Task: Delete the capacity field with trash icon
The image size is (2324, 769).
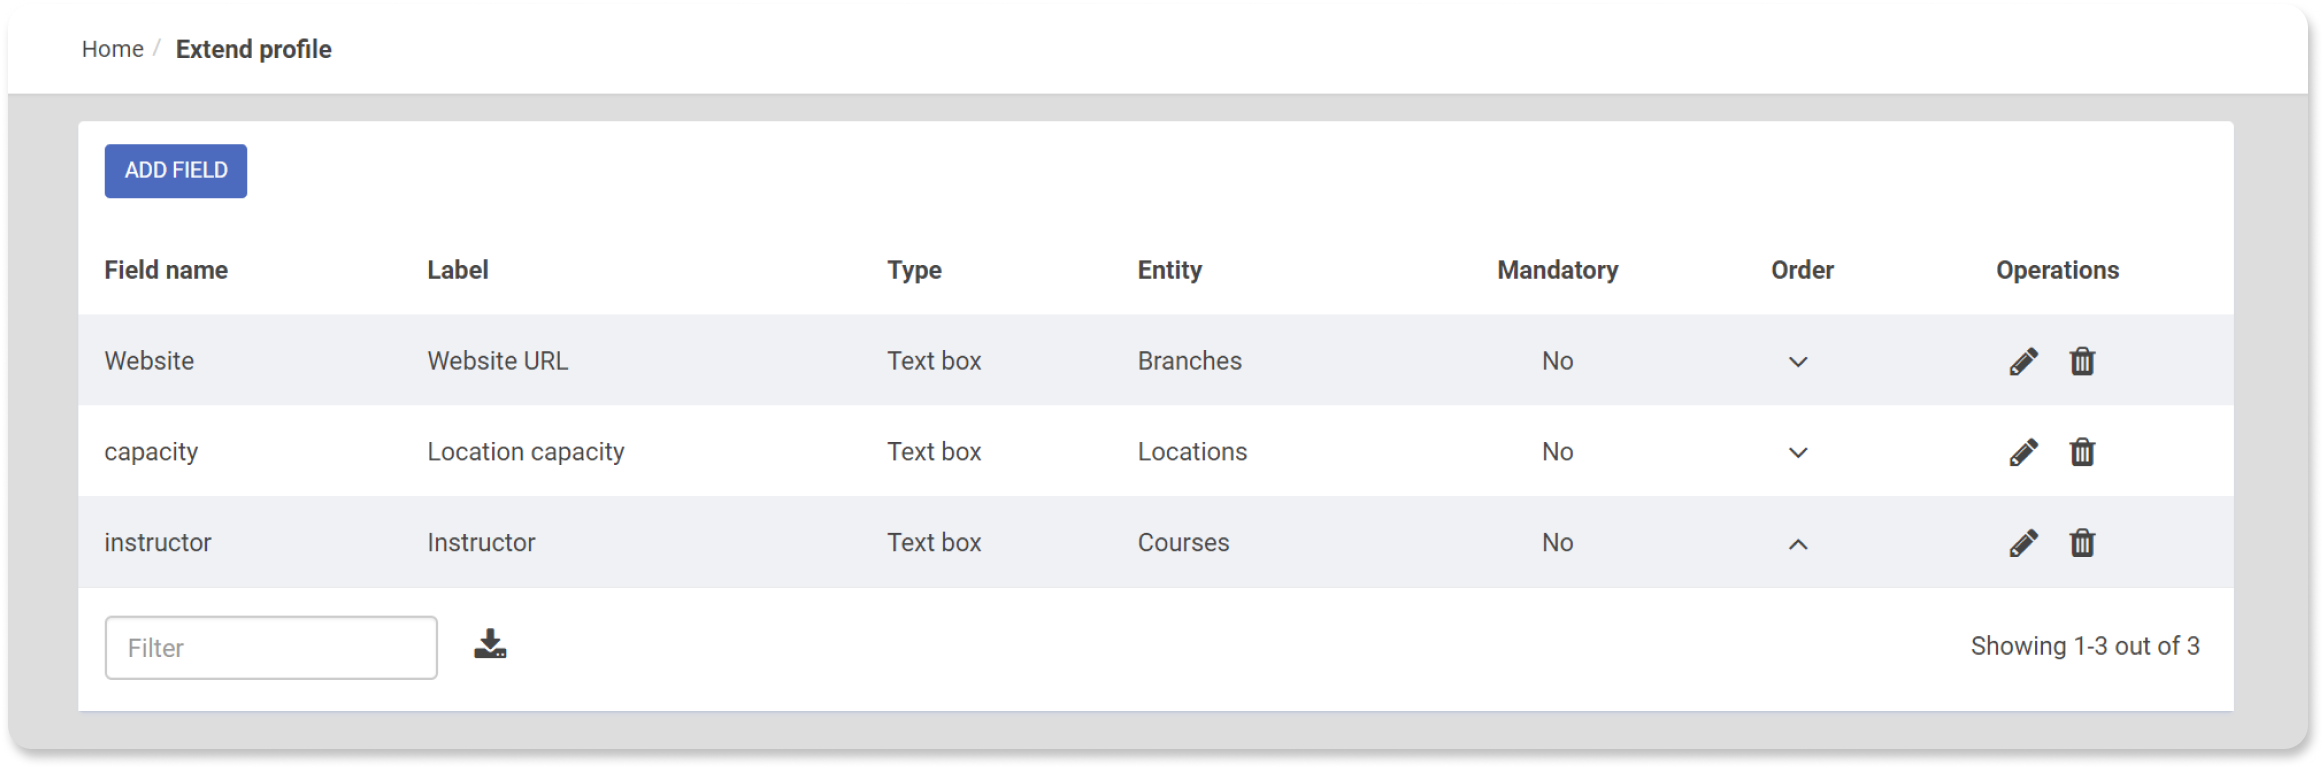Action: (x=2082, y=452)
